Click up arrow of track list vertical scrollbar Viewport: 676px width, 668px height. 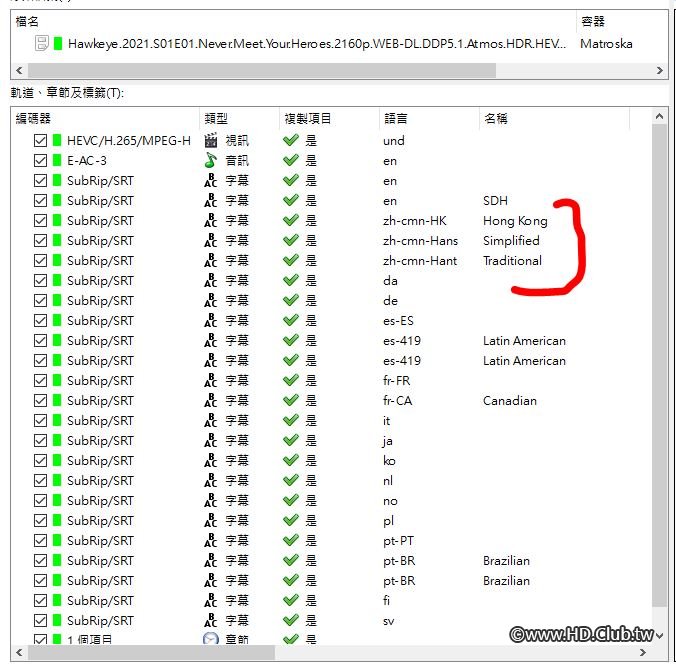click(x=659, y=116)
